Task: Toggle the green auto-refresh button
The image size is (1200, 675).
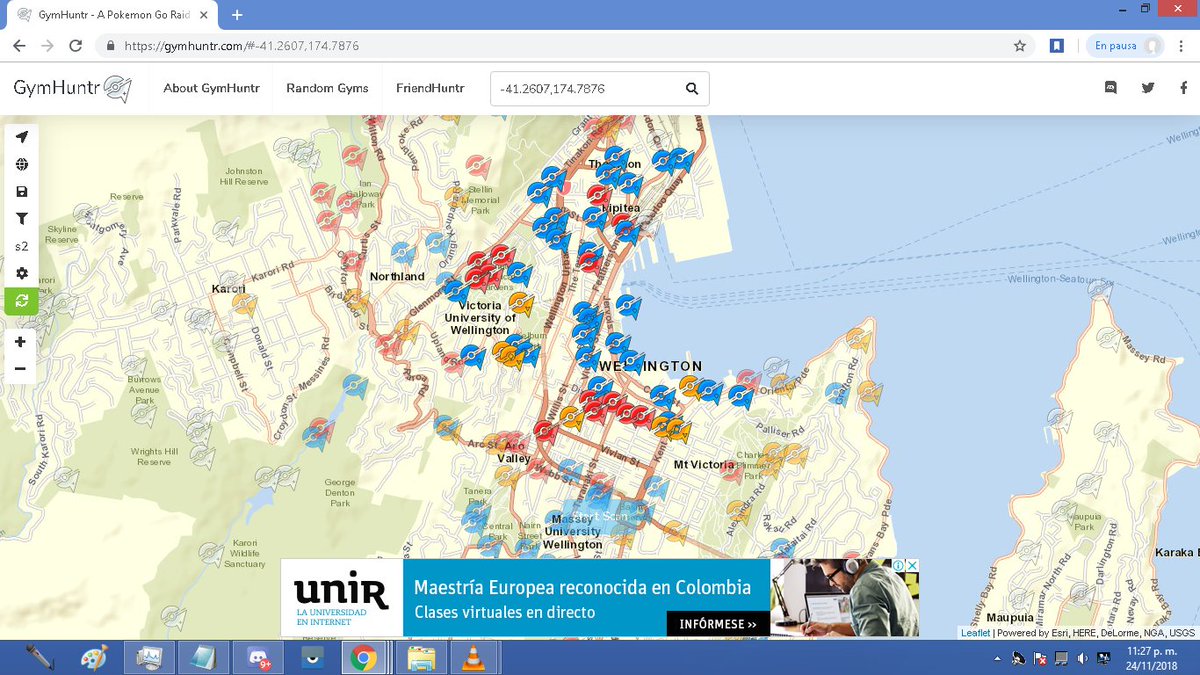Action: point(21,300)
